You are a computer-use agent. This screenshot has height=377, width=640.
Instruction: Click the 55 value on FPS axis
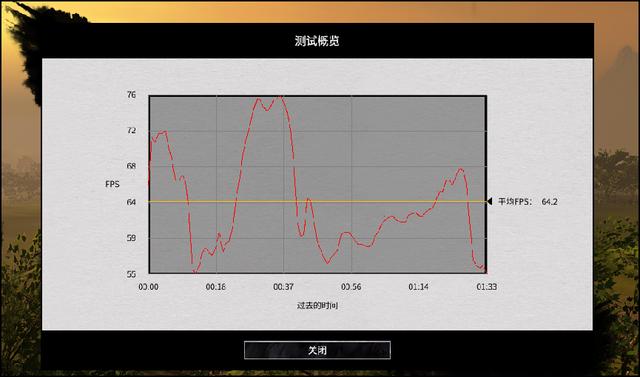131,274
